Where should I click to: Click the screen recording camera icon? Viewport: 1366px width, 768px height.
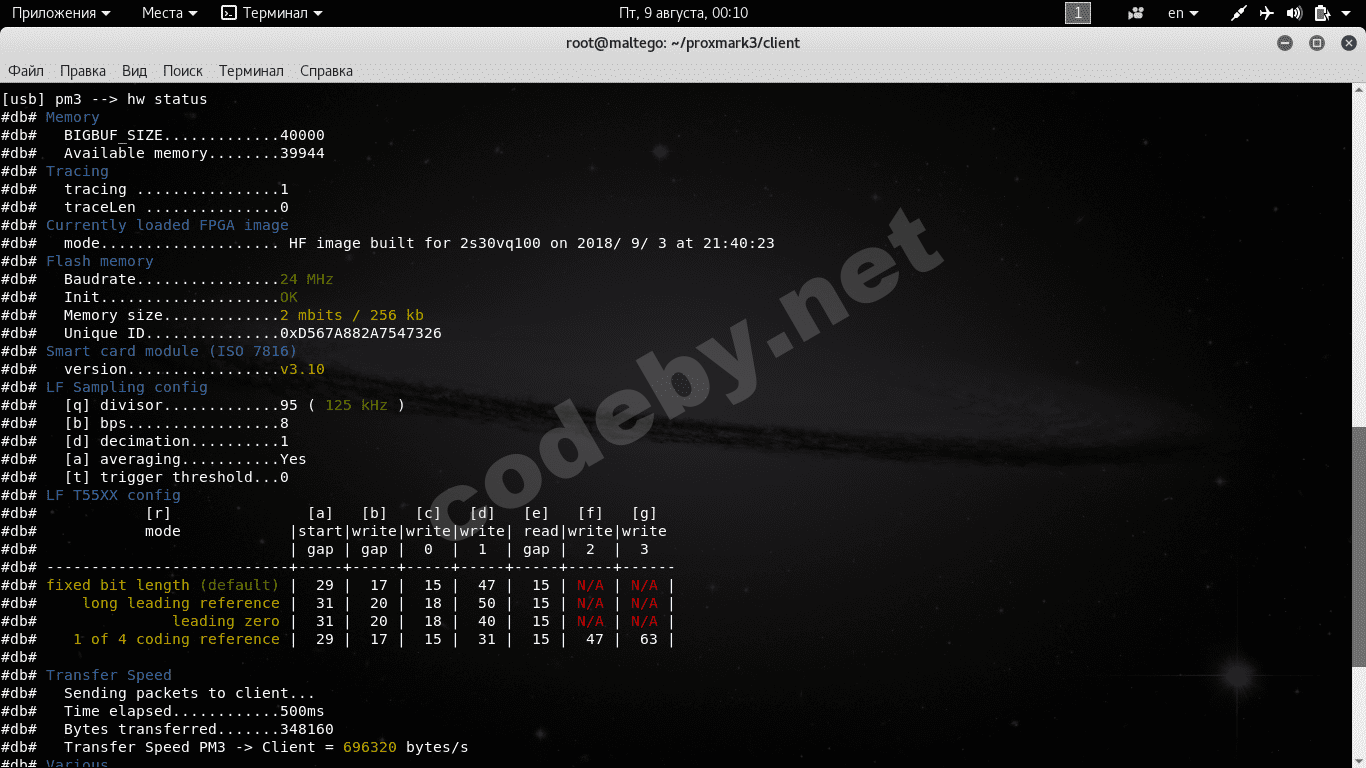(1136, 13)
